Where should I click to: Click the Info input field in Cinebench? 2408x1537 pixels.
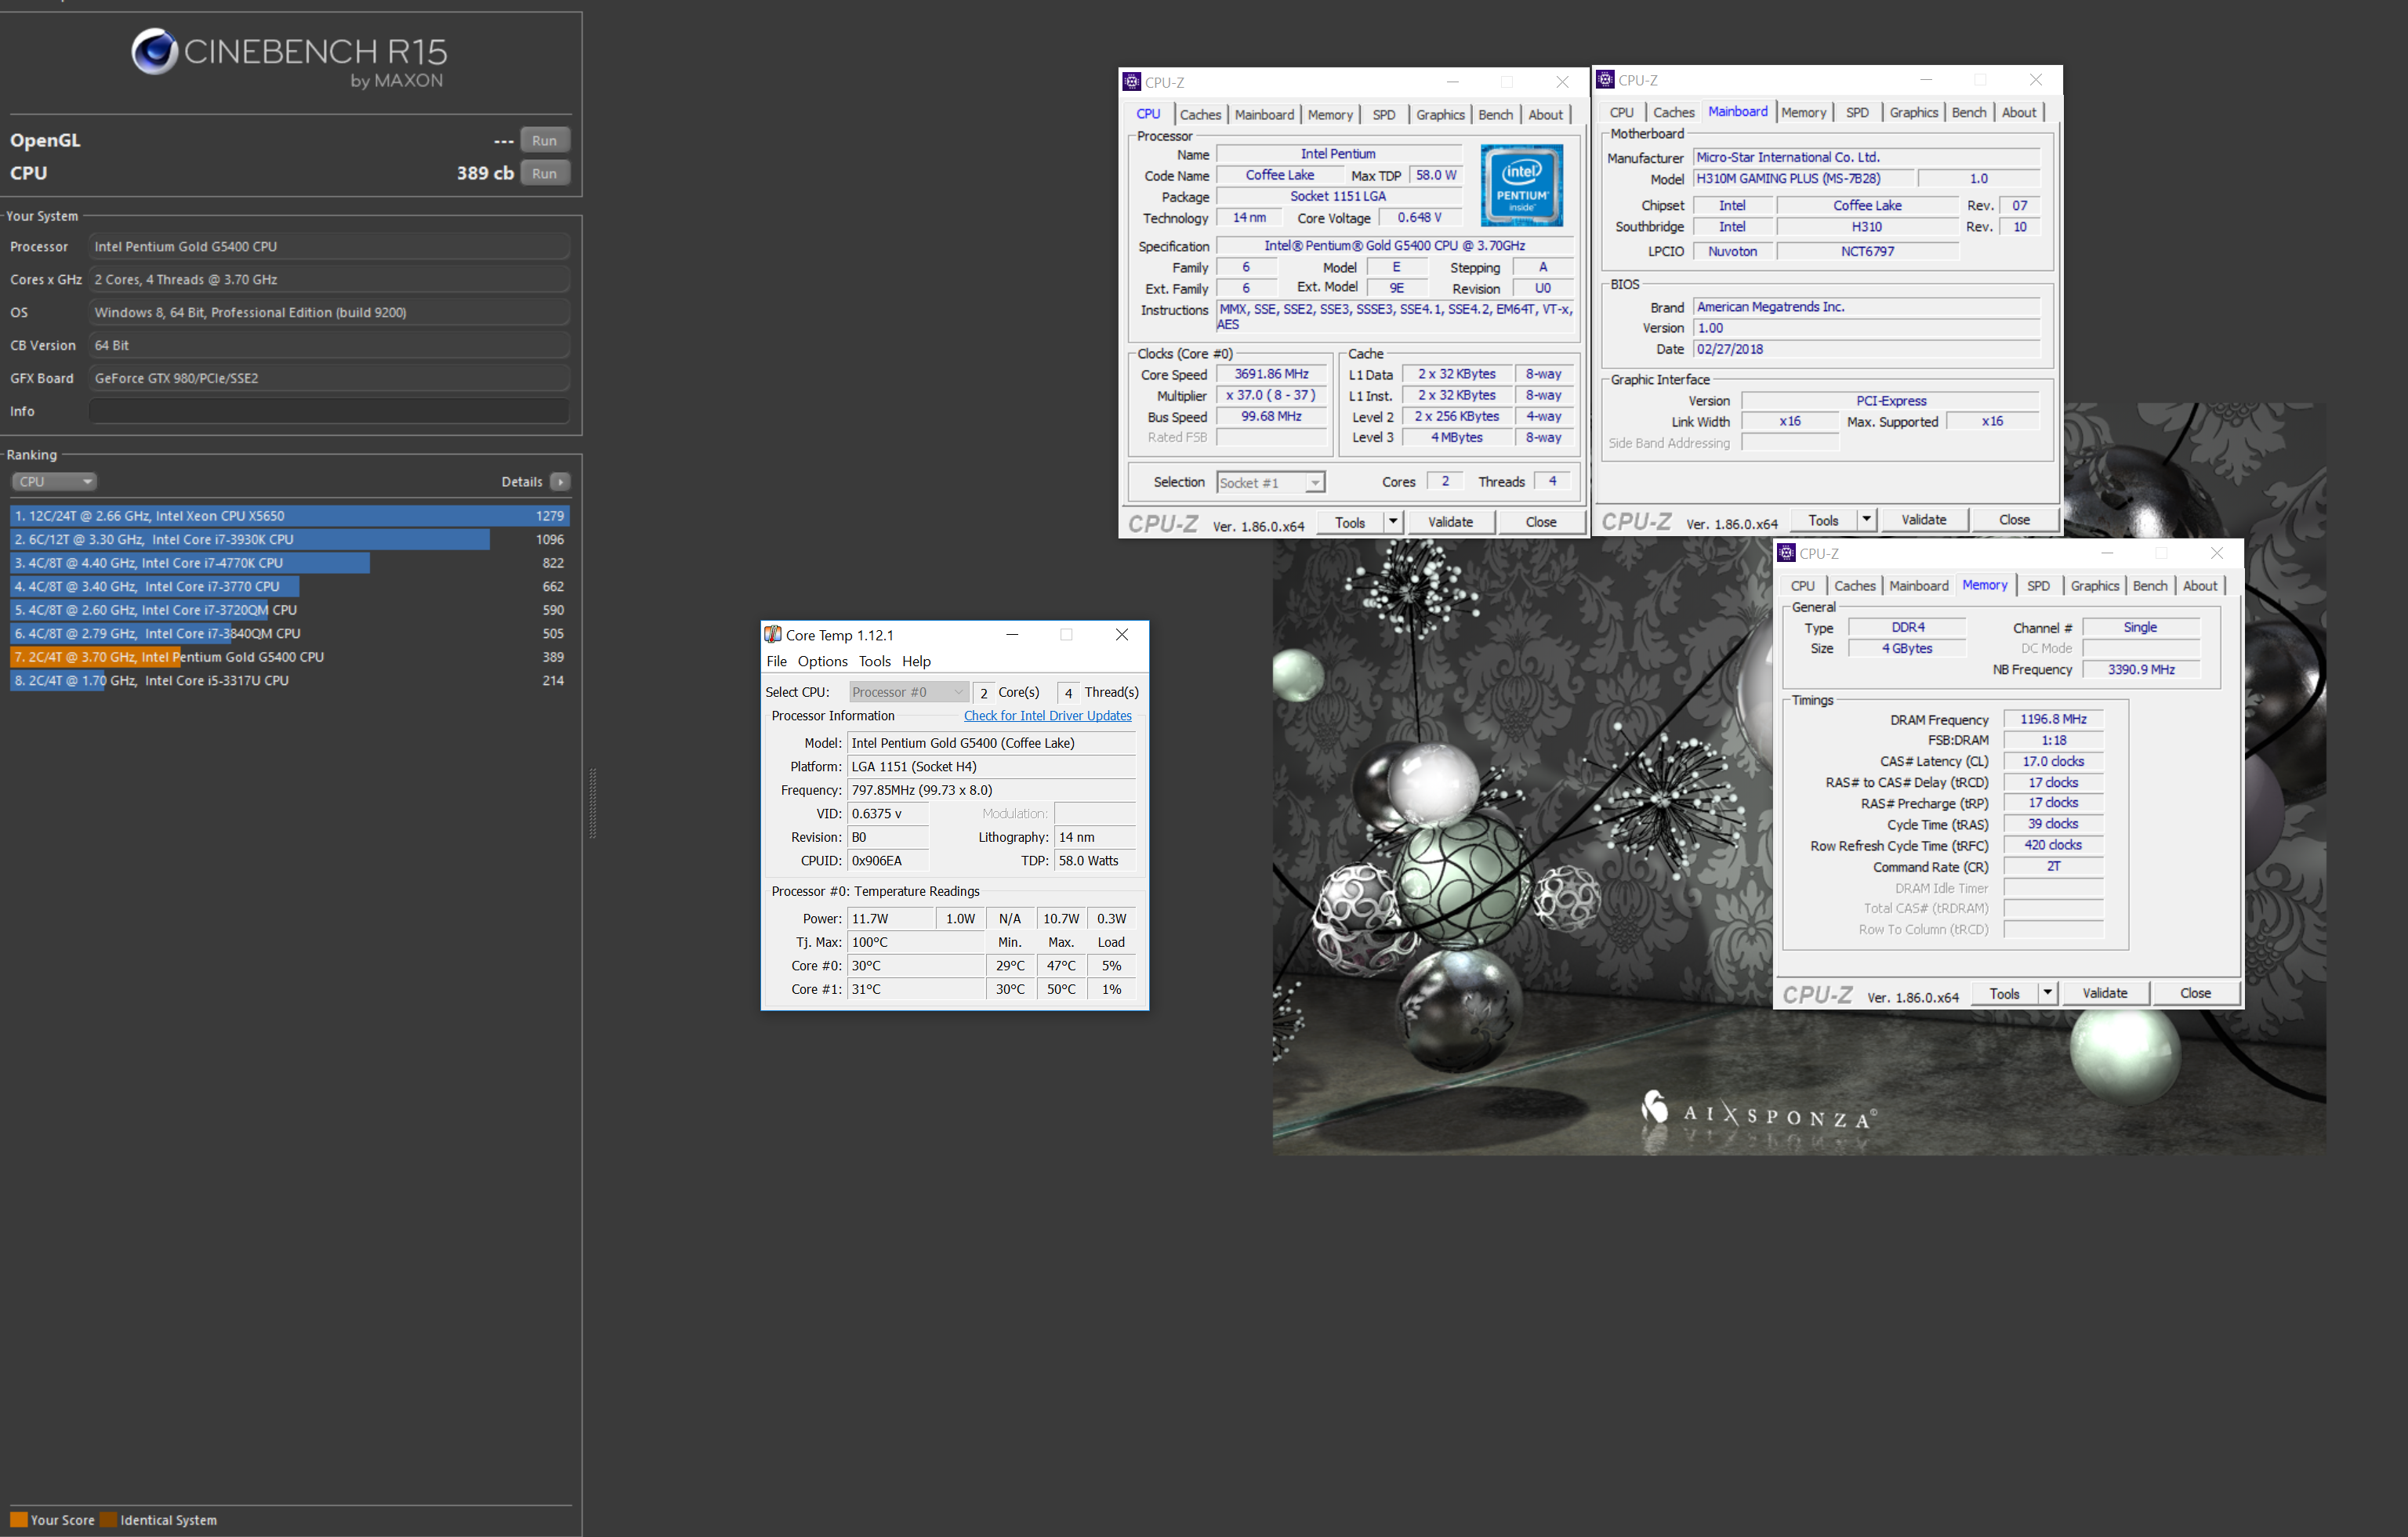[329, 411]
